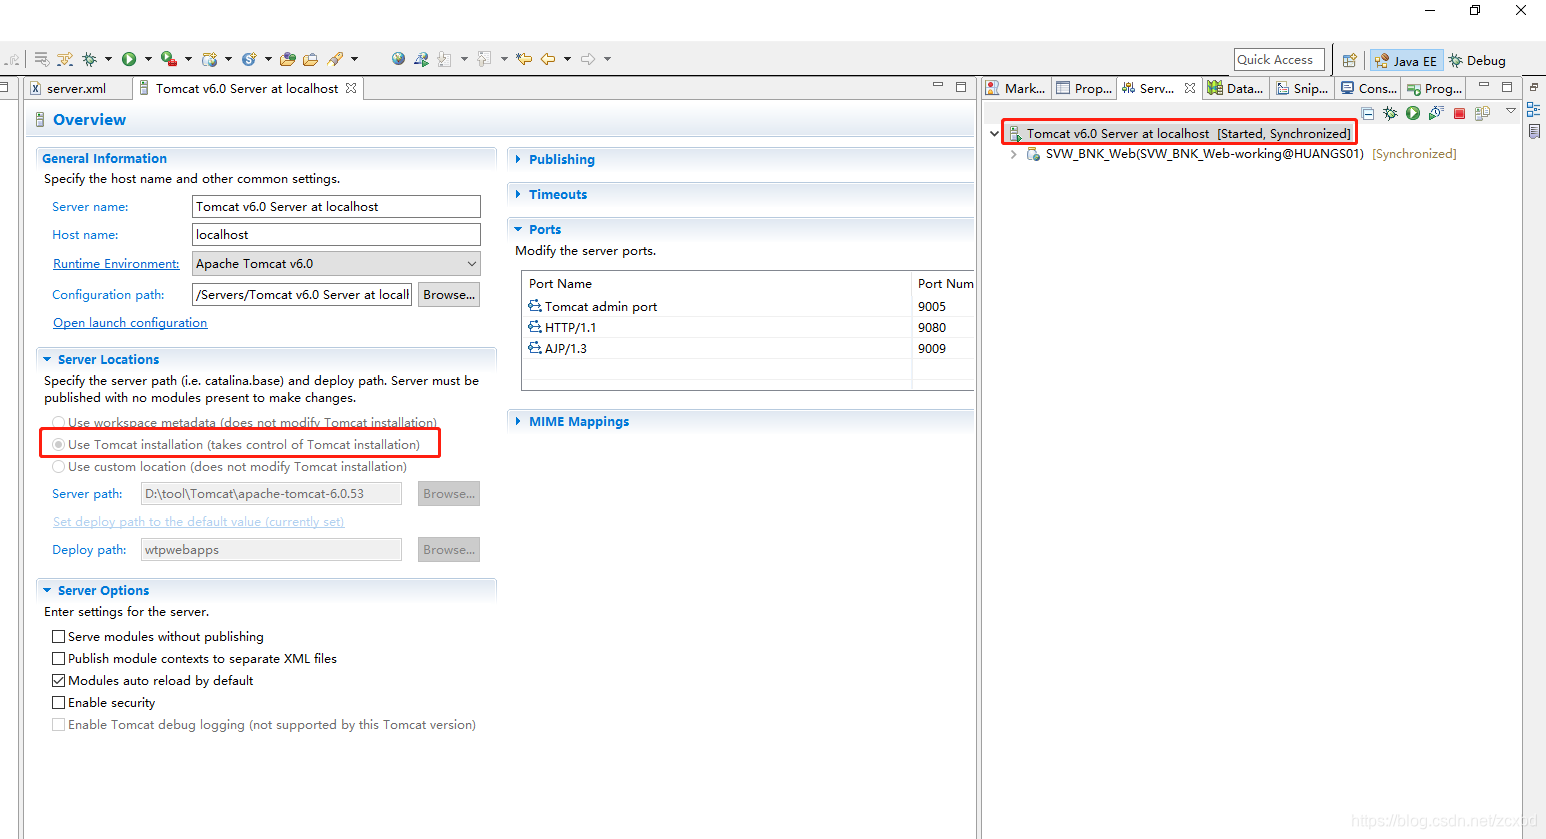
Task: Collapse the Ports section
Action: coord(518,229)
